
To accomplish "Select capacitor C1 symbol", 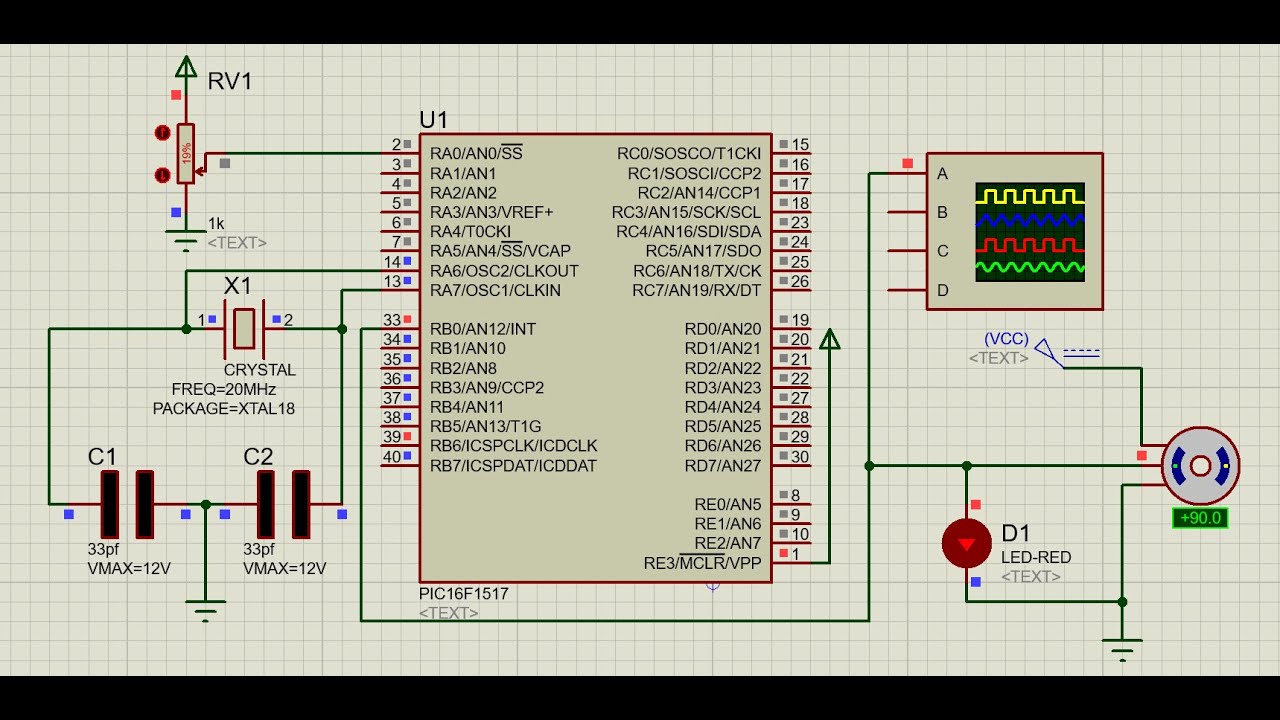I will 127,504.
